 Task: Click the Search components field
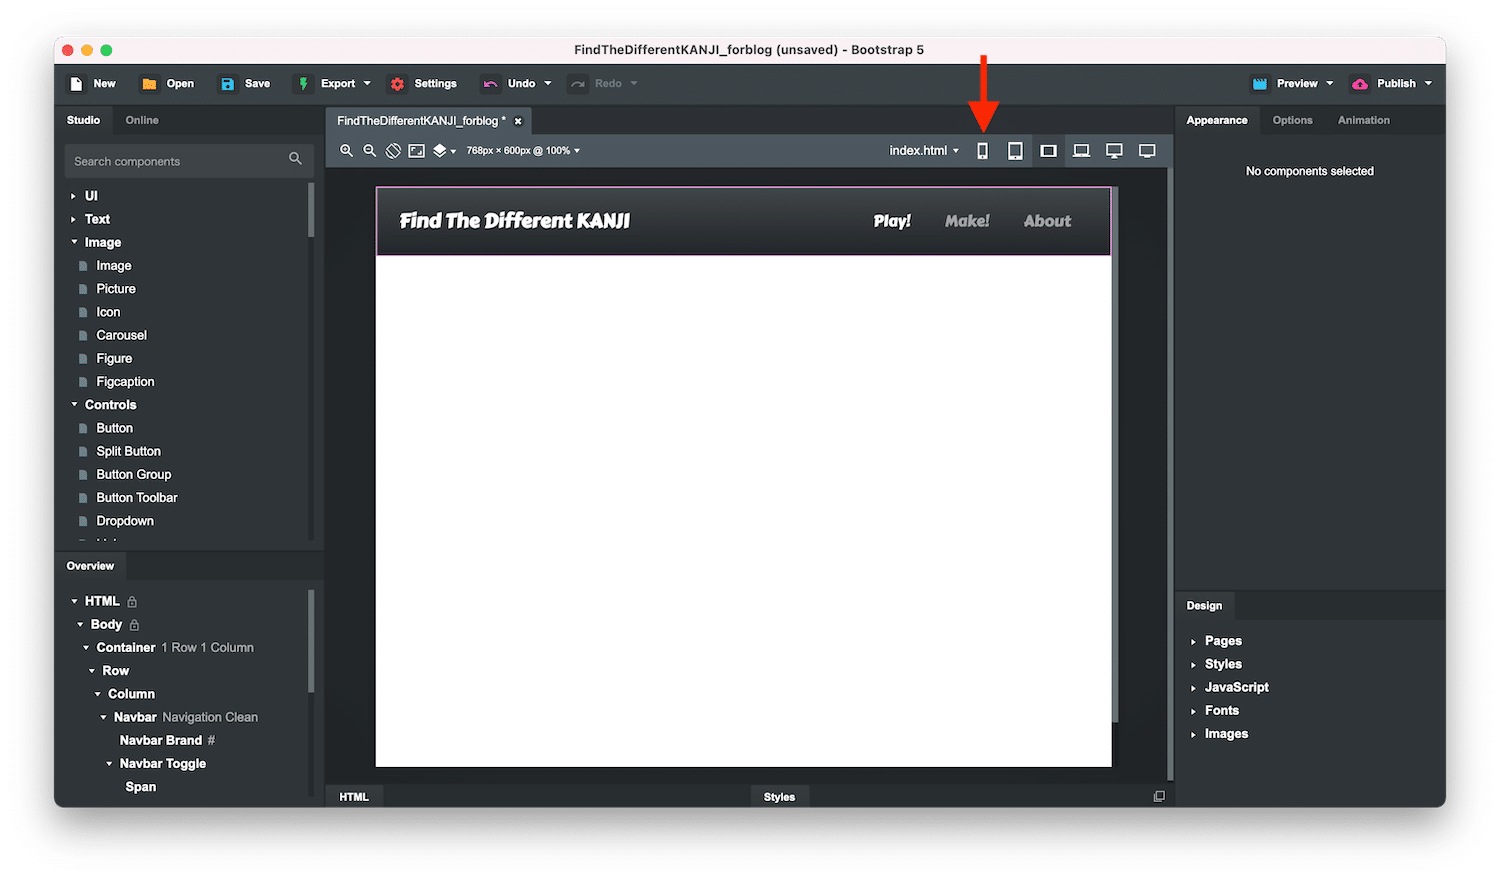click(175, 161)
